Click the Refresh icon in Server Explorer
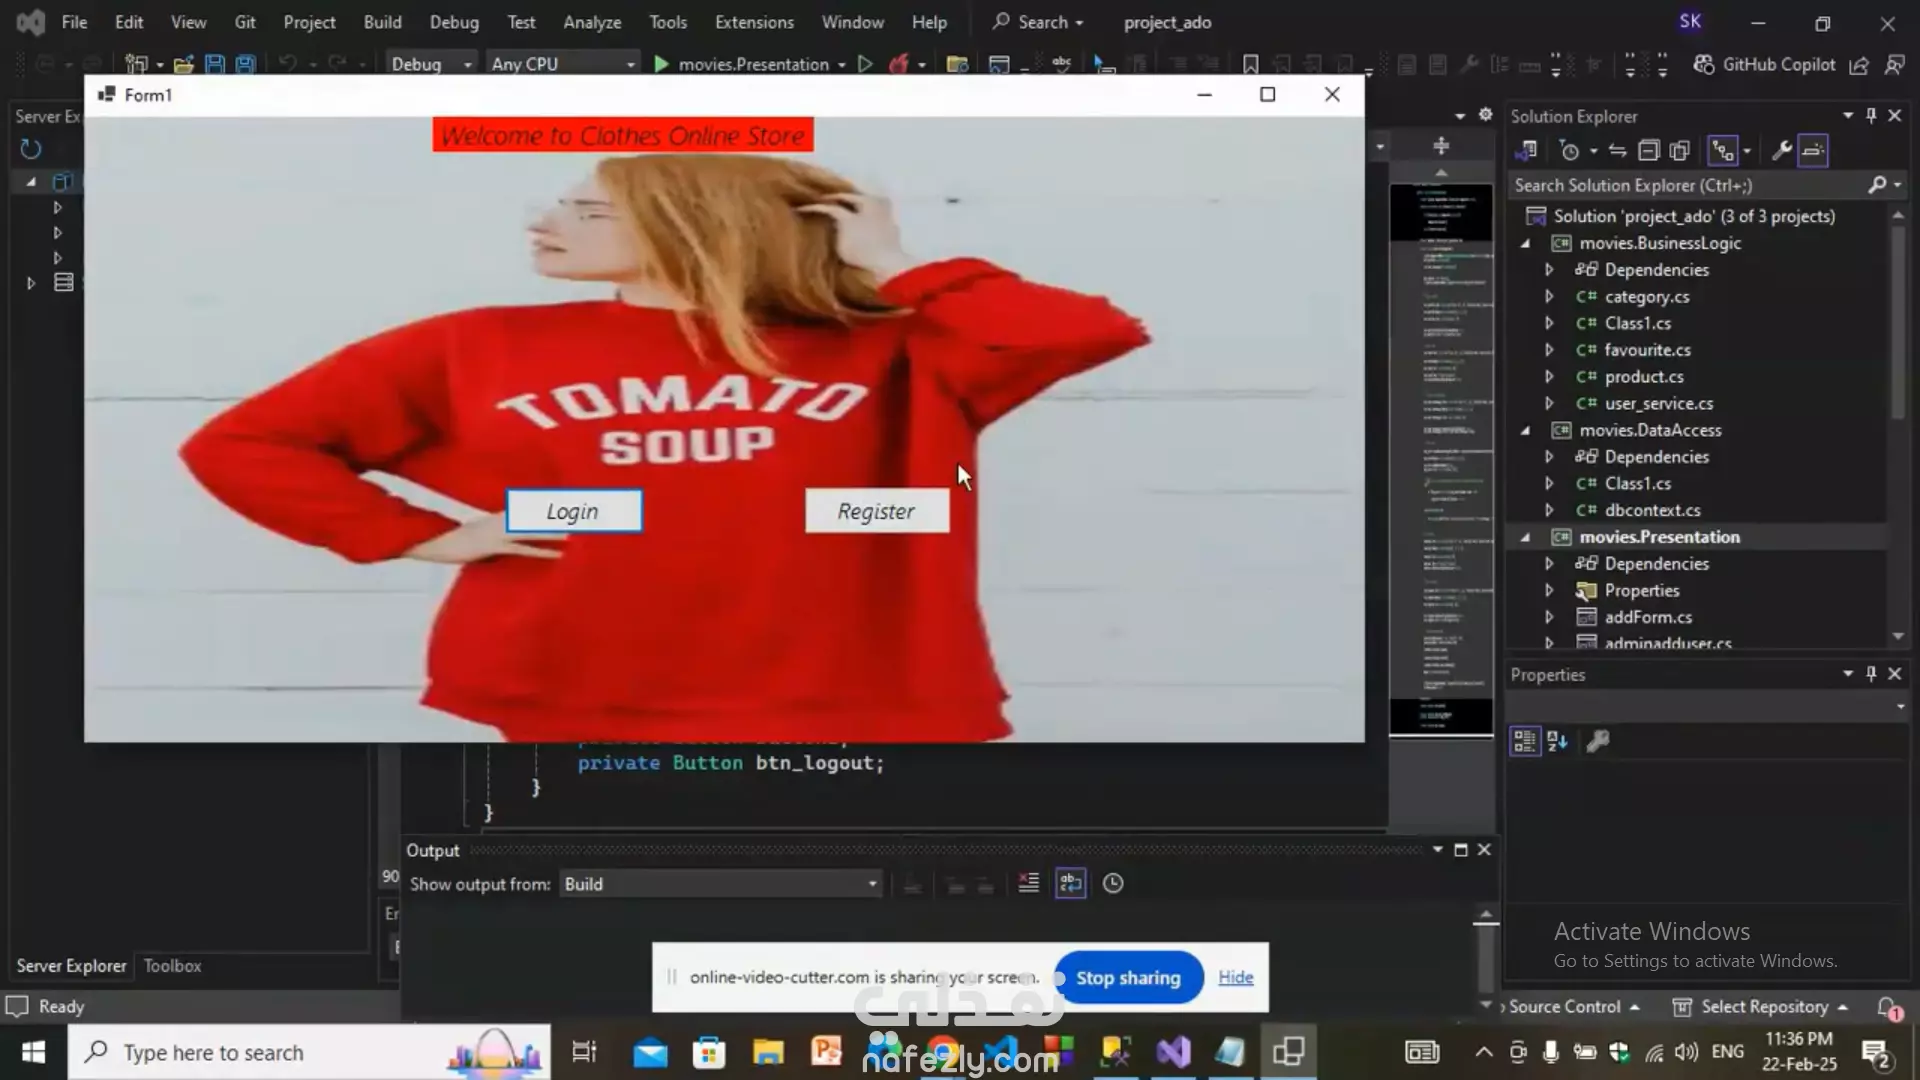The height and width of the screenshot is (1080, 1920). point(31,149)
